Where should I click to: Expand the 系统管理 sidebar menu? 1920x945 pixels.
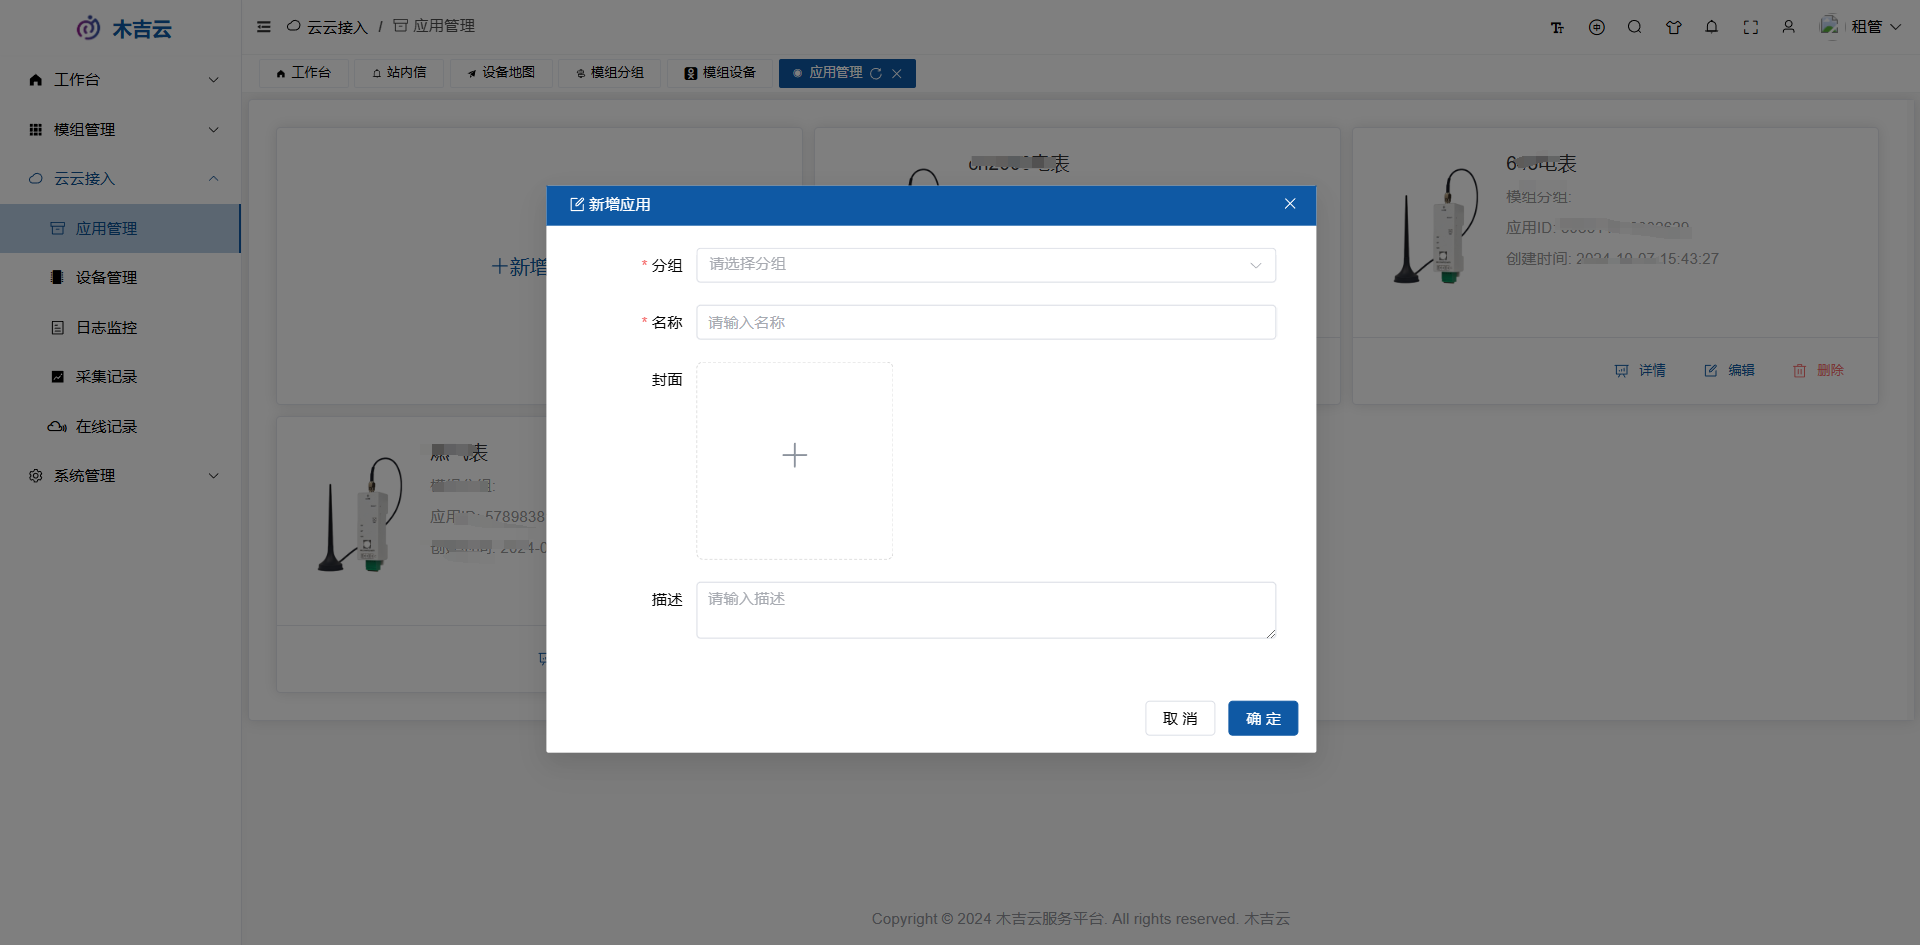pyautogui.click(x=120, y=476)
